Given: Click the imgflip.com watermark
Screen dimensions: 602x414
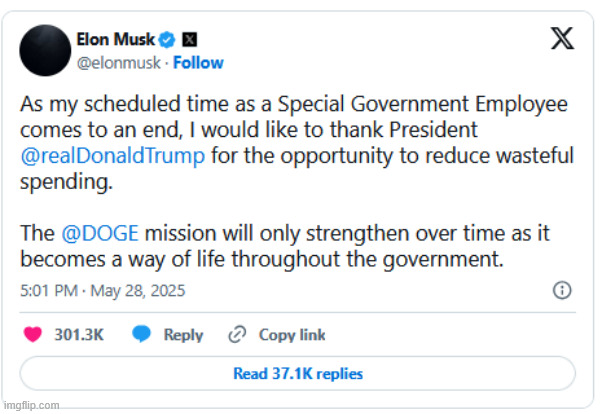Looking at the screenshot, I should [x=31, y=406].
